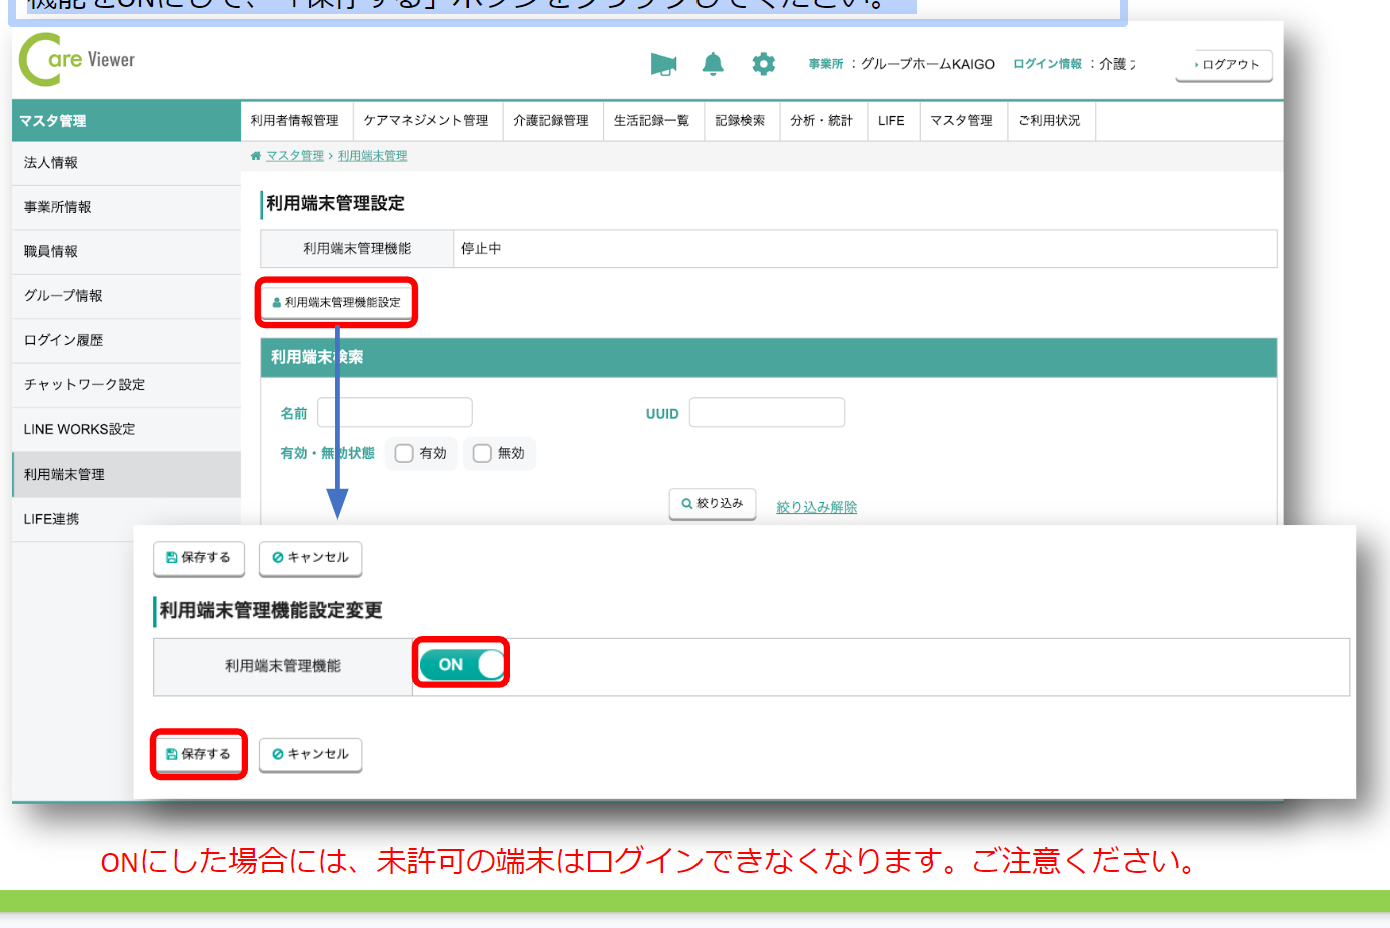1390x928 pixels.
Task: Open the LIFE tab
Action: coord(891,121)
